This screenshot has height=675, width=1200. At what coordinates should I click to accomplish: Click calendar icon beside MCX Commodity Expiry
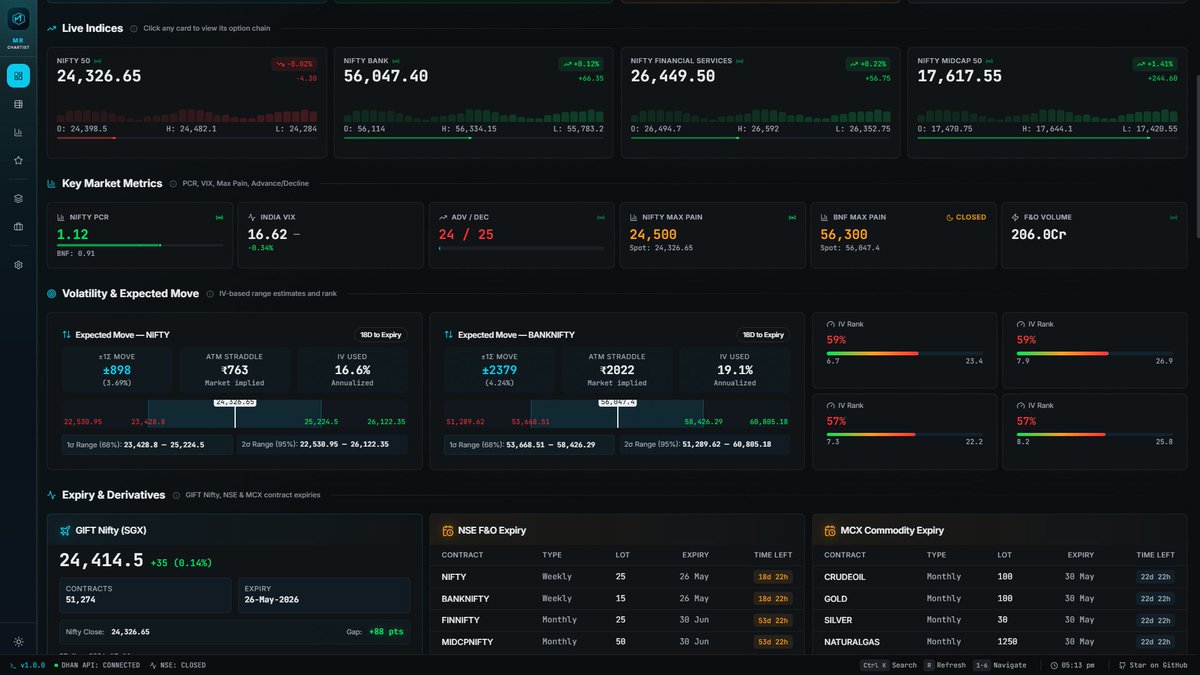pyautogui.click(x=830, y=530)
